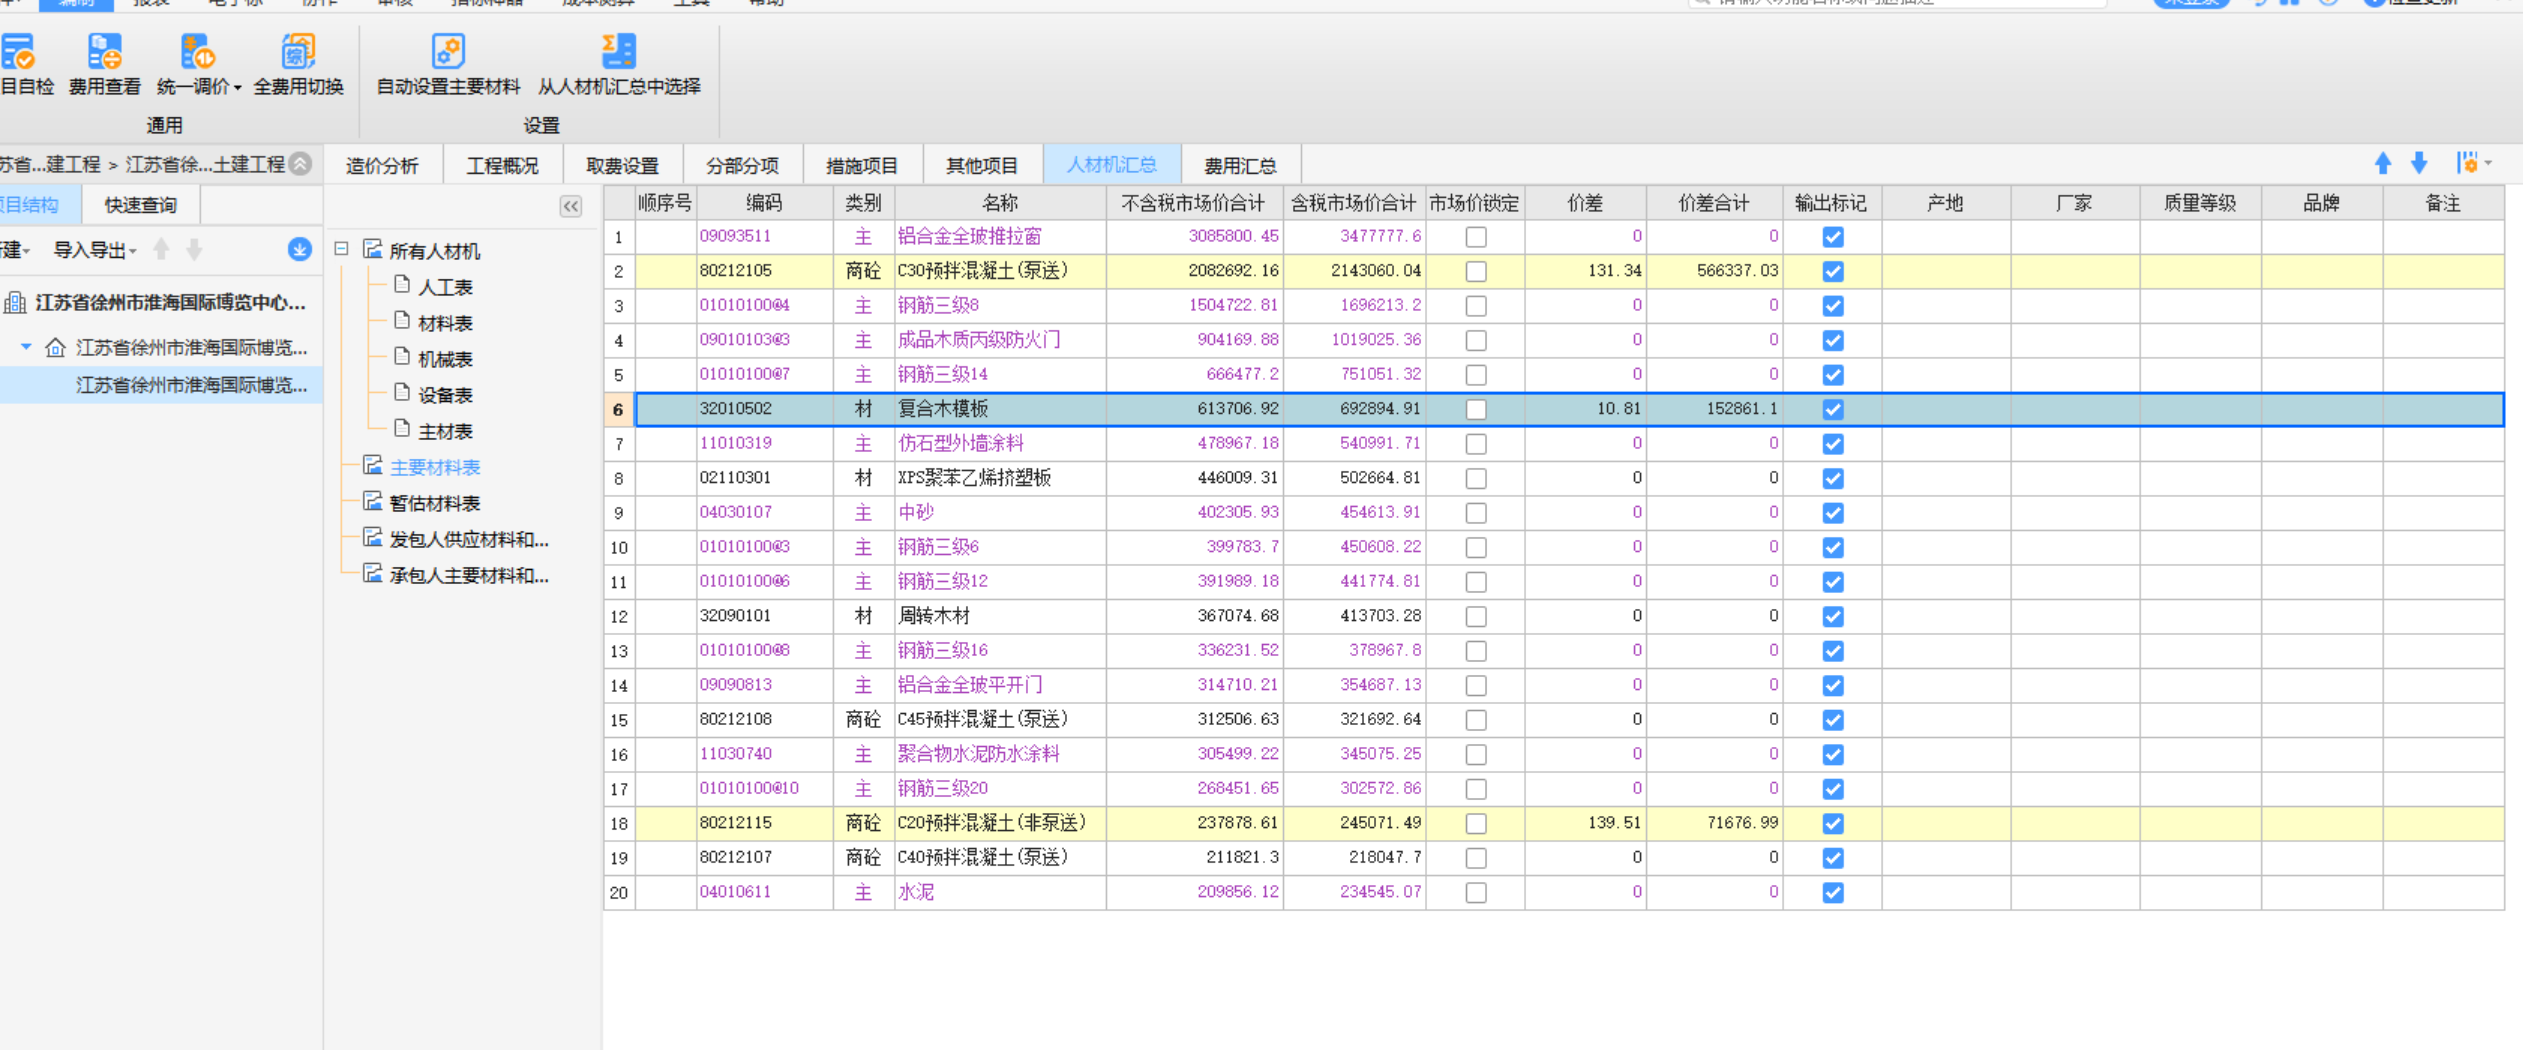
Task: Uncheck 输出标记 for 水泥 row
Action: [1833, 892]
